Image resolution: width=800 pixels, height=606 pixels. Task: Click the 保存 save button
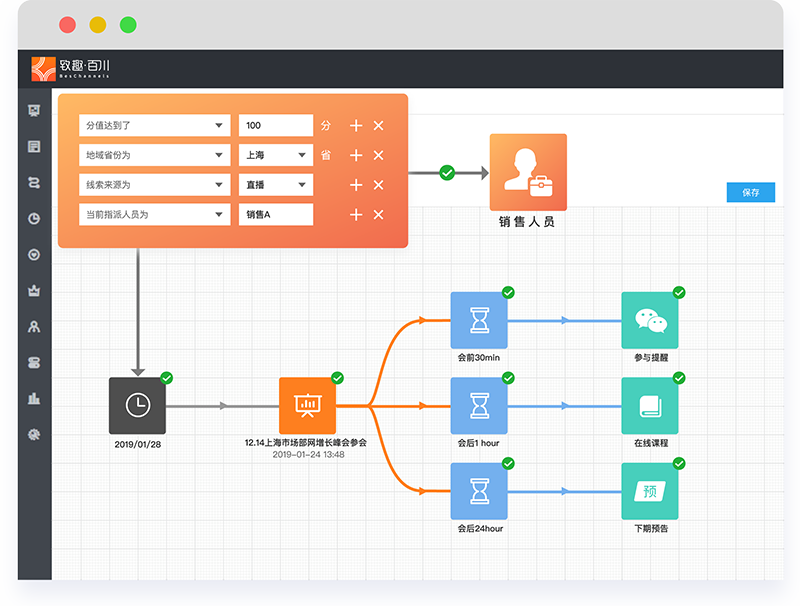click(x=750, y=193)
